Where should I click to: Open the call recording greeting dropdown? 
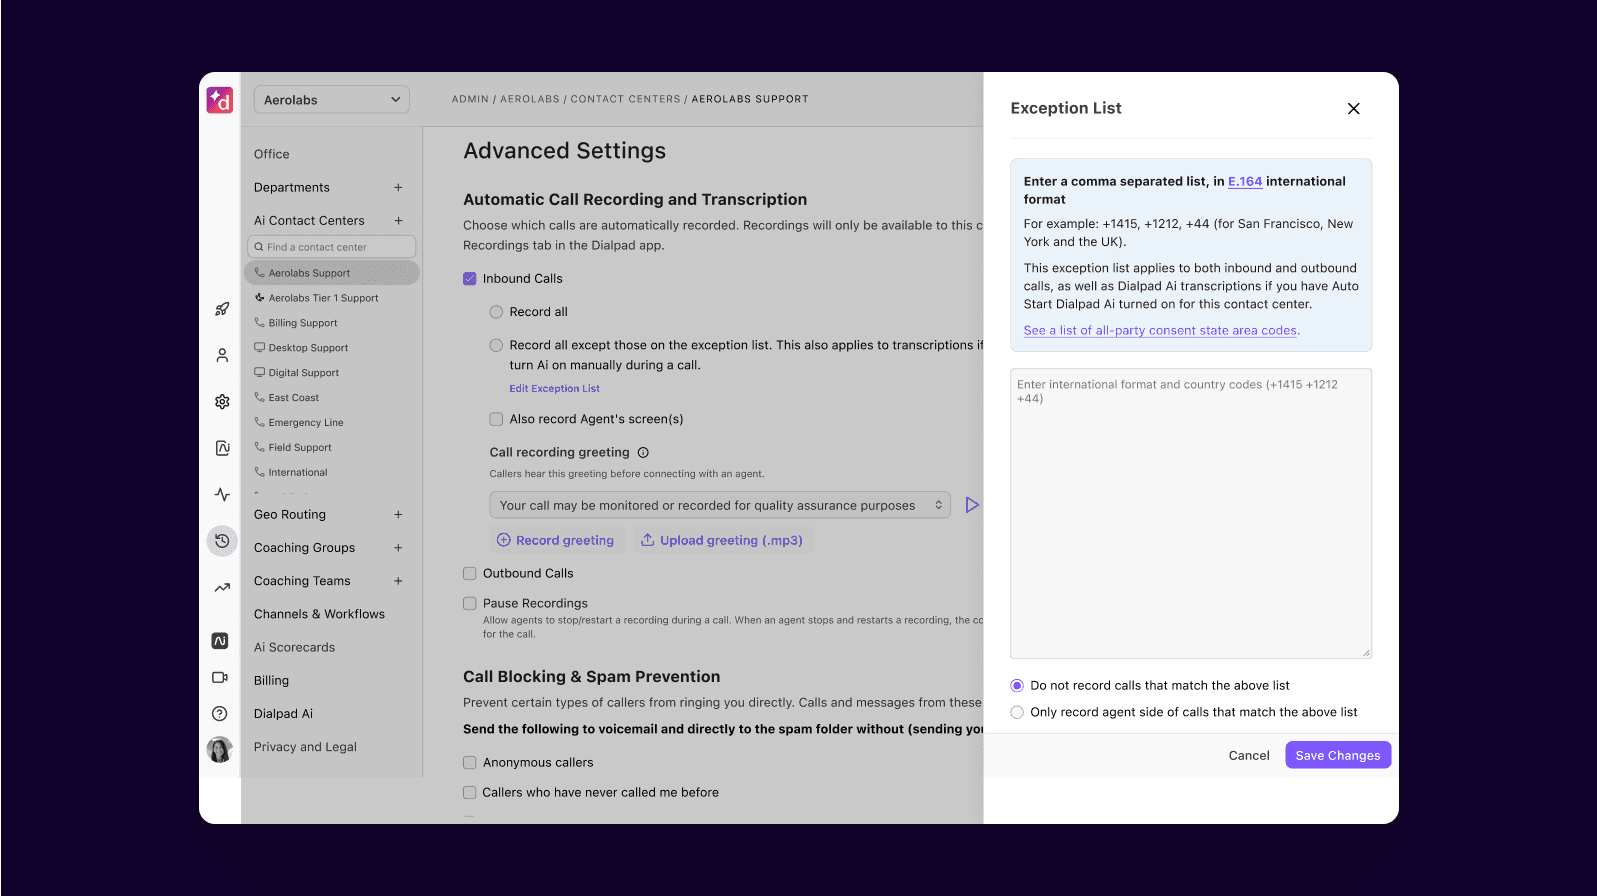720,505
